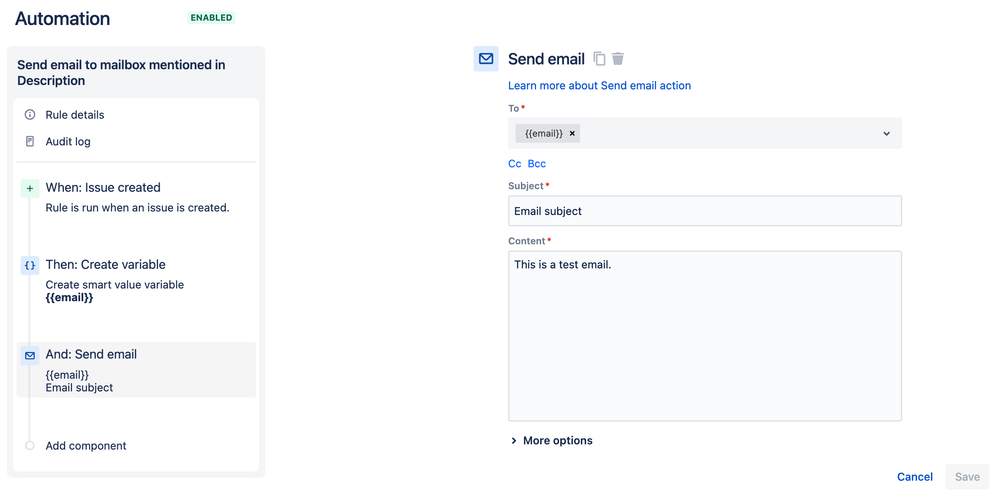Click the To recipients field
Screen dimensions: 998x500
tap(705, 134)
